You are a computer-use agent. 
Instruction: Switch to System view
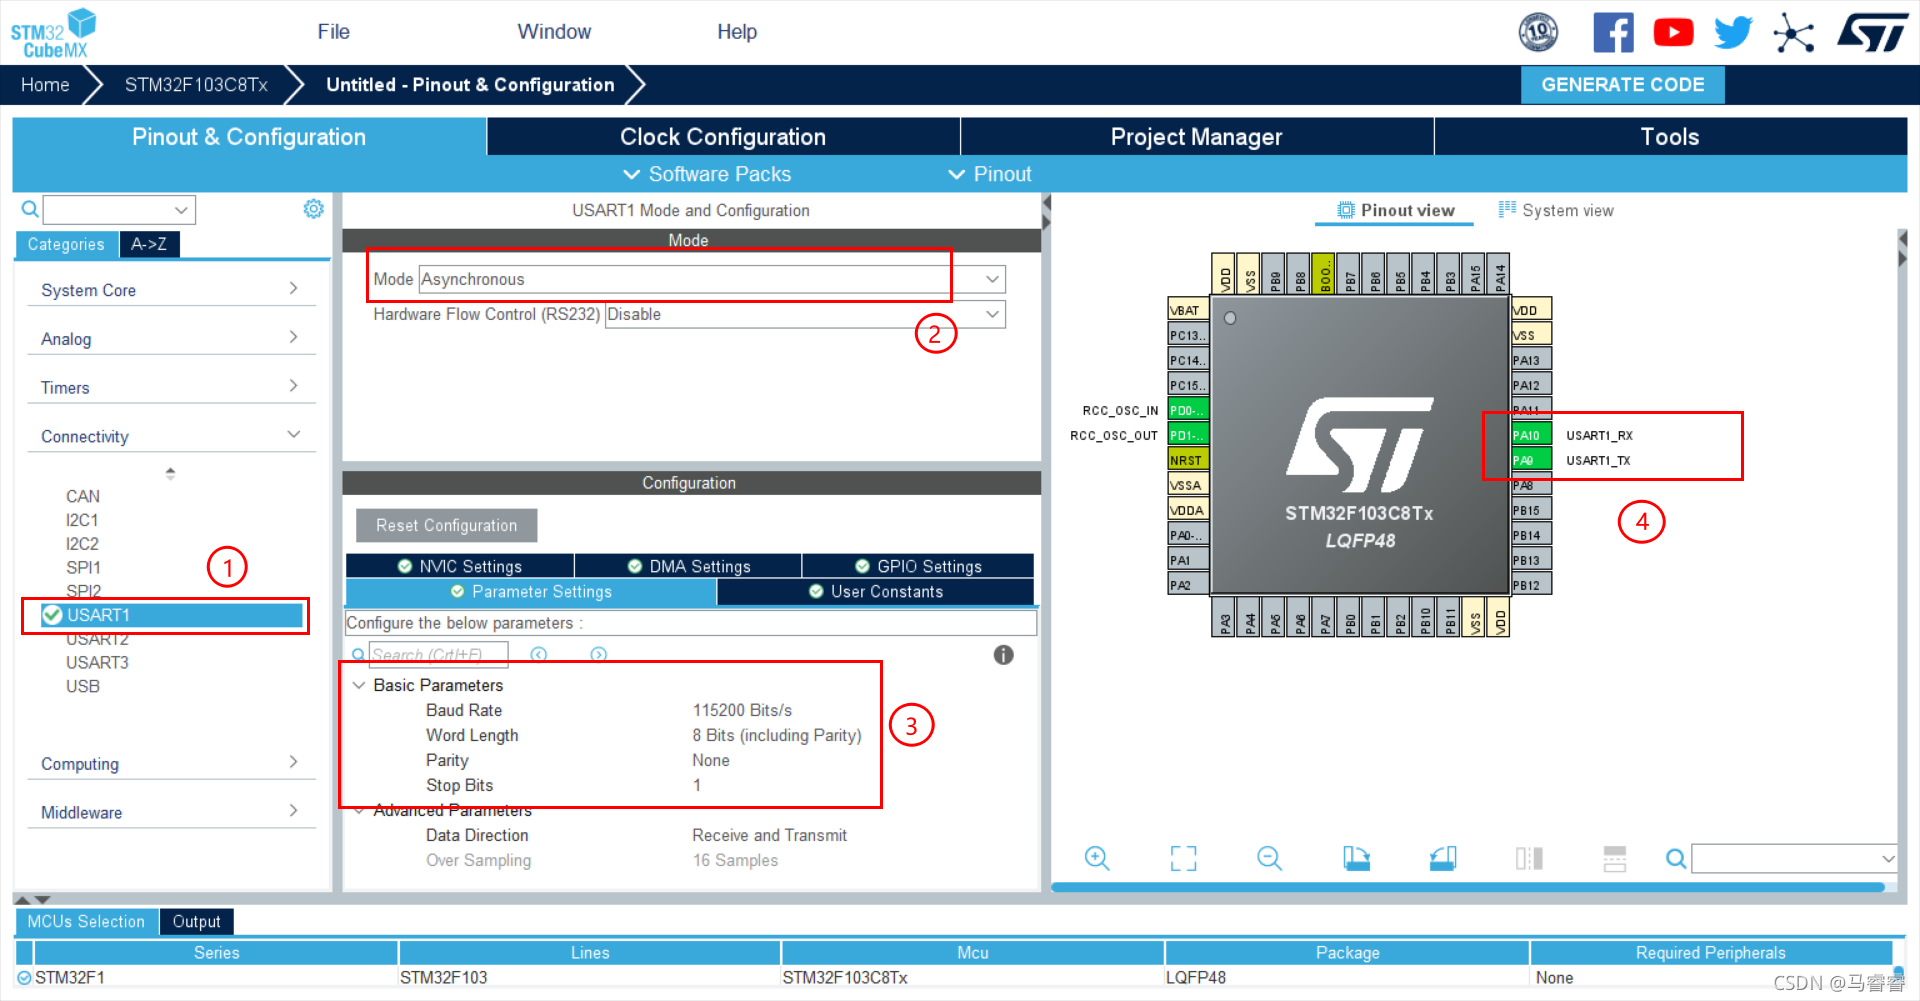(1556, 210)
